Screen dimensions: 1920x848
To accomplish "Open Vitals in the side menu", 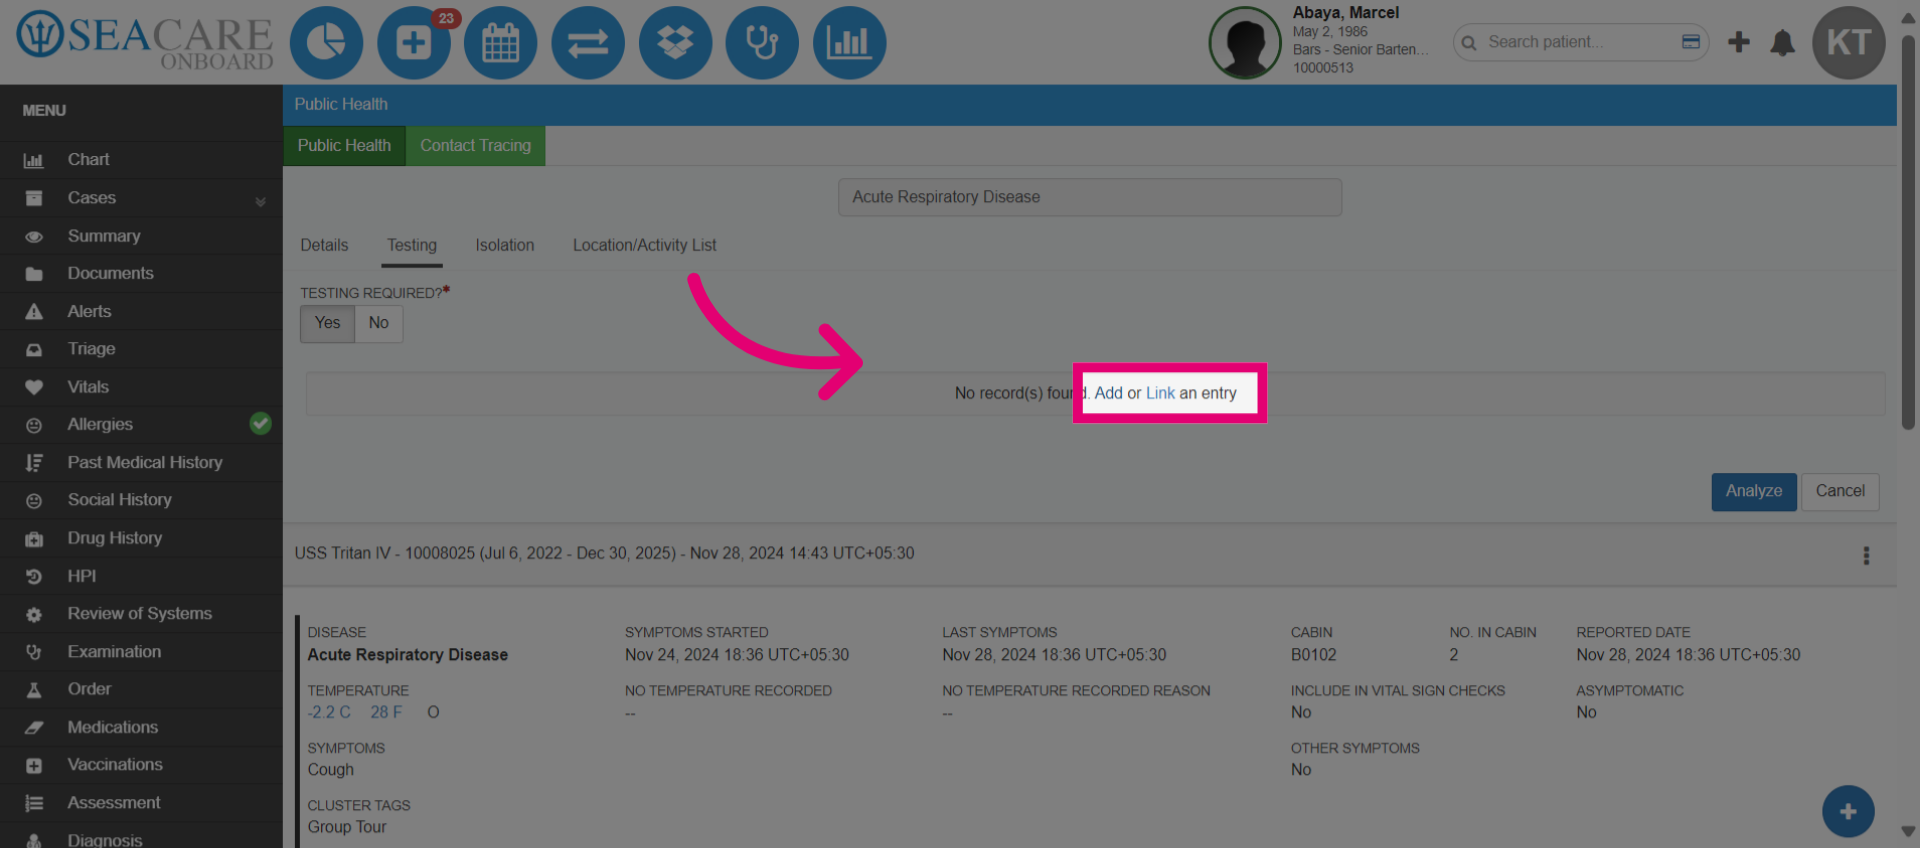I will click(x=141, y=387).
